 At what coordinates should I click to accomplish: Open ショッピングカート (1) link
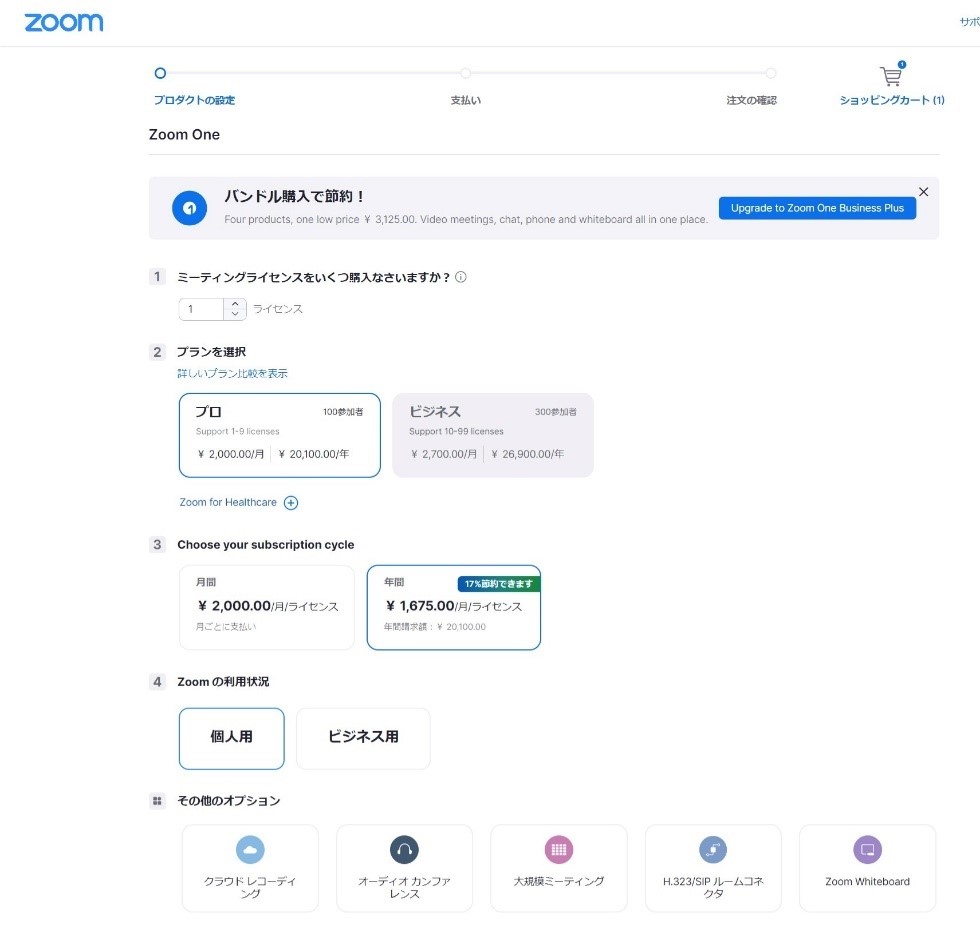click(x=892, y=100)
